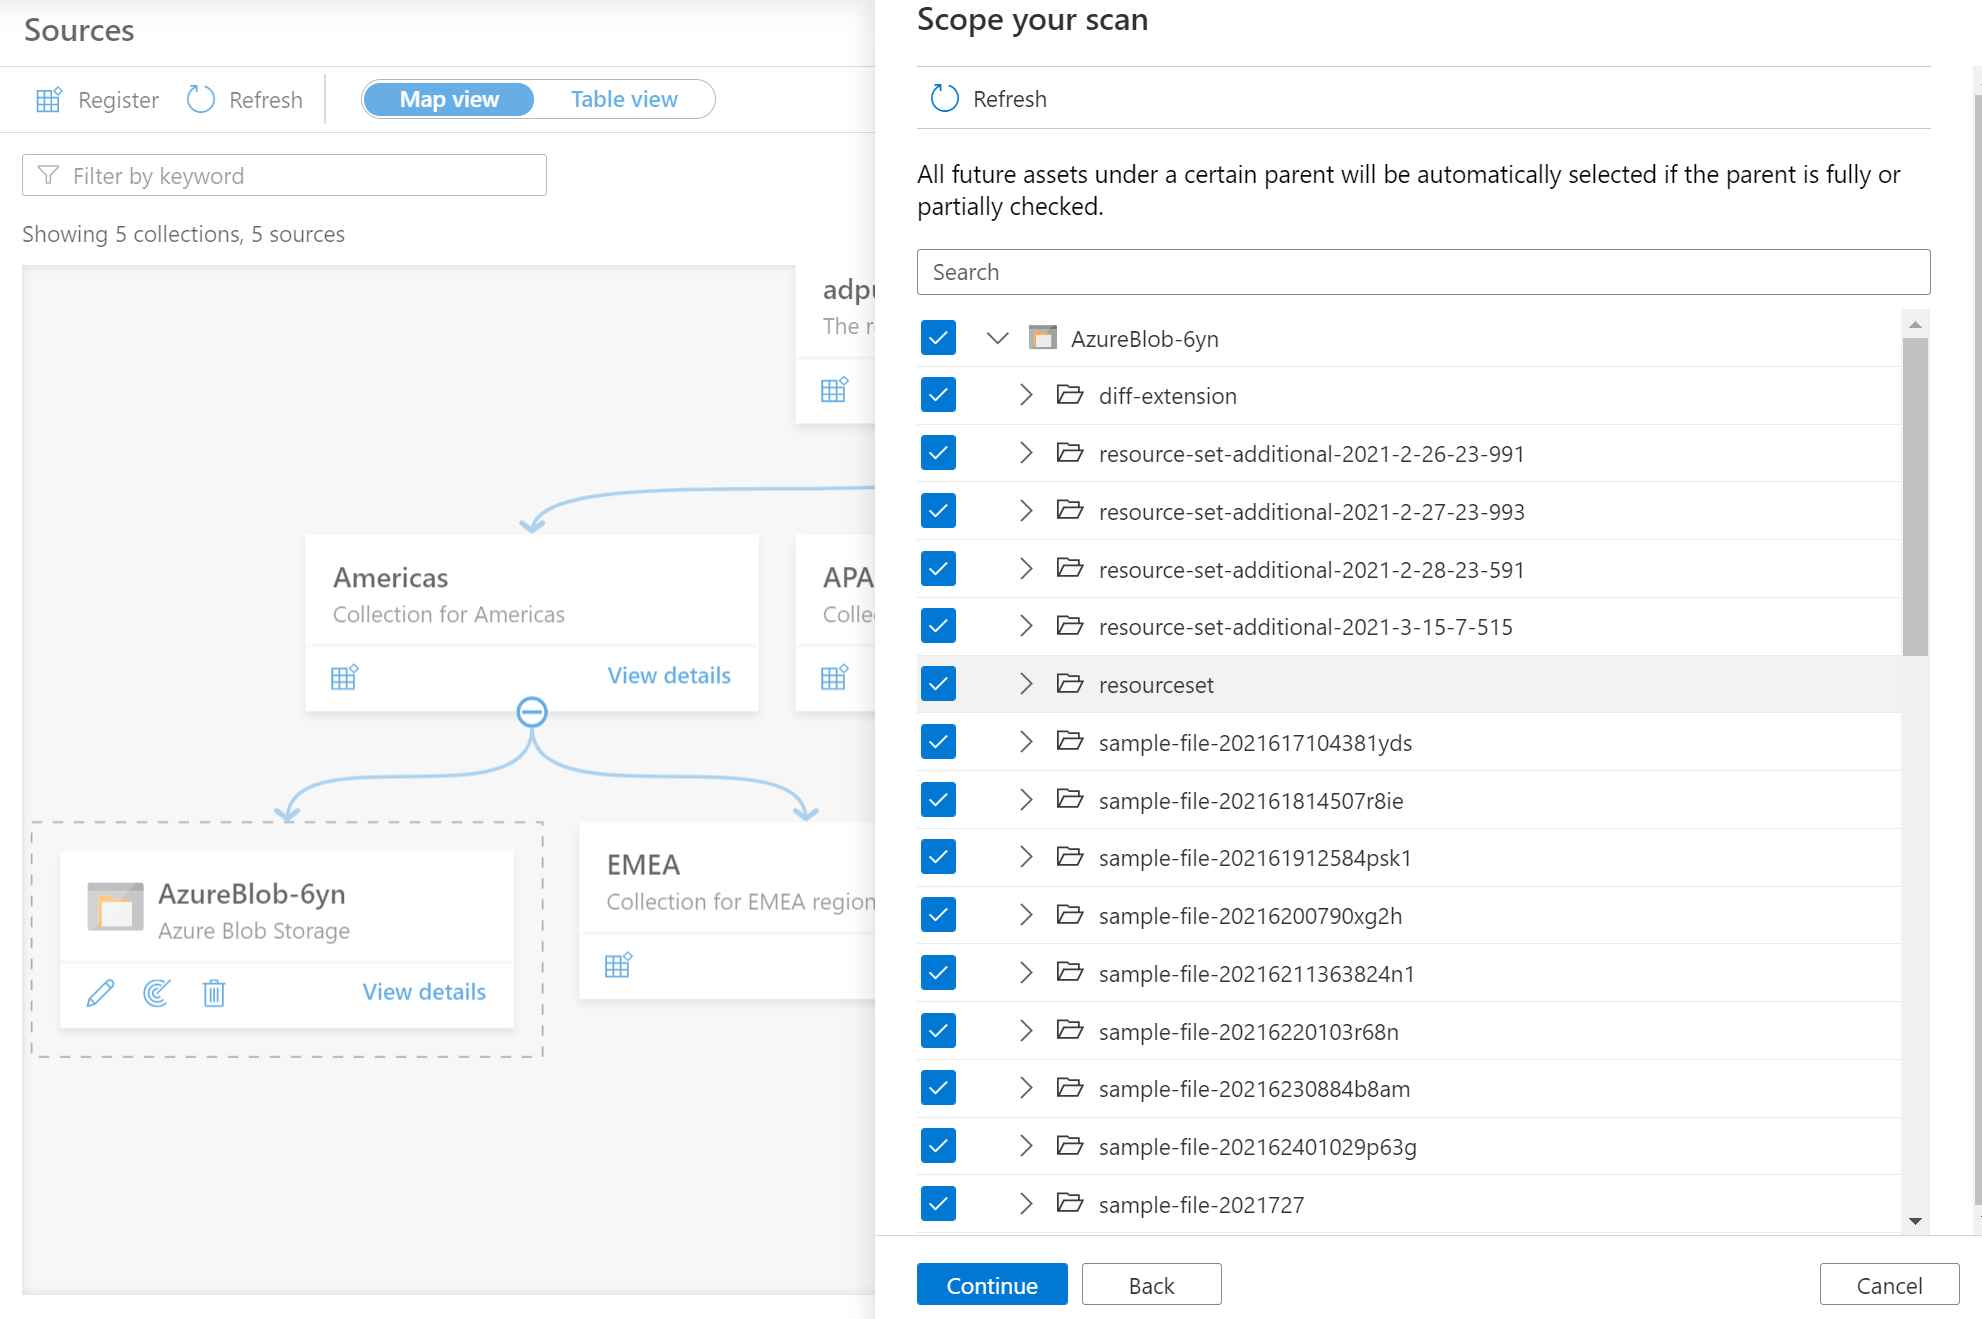Click the grid icon under Americas collection

click(x=343, y=676)
